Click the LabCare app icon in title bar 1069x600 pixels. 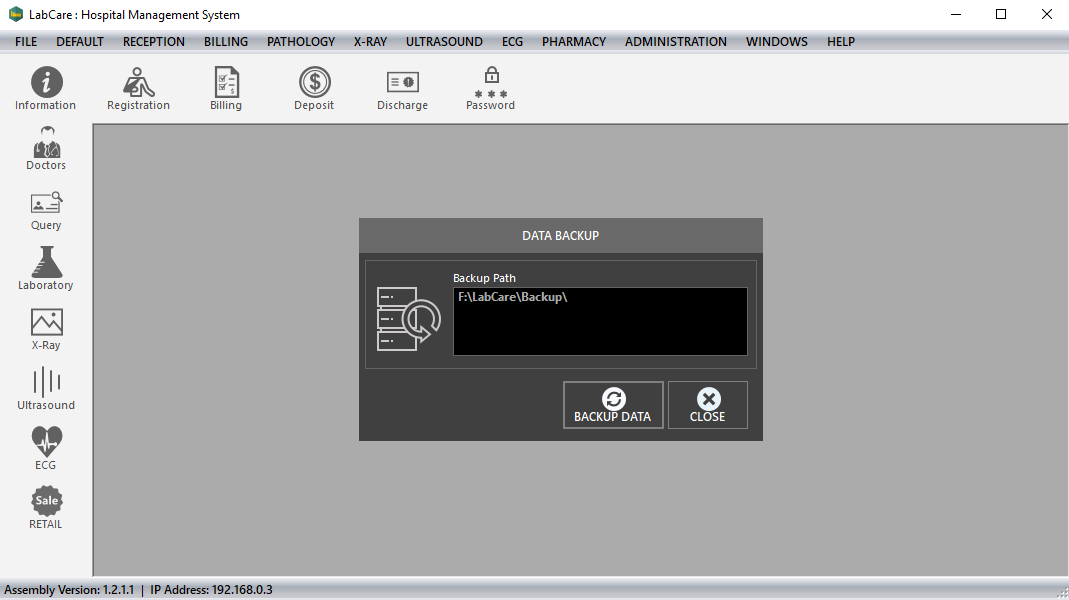[x=16, y=14]
